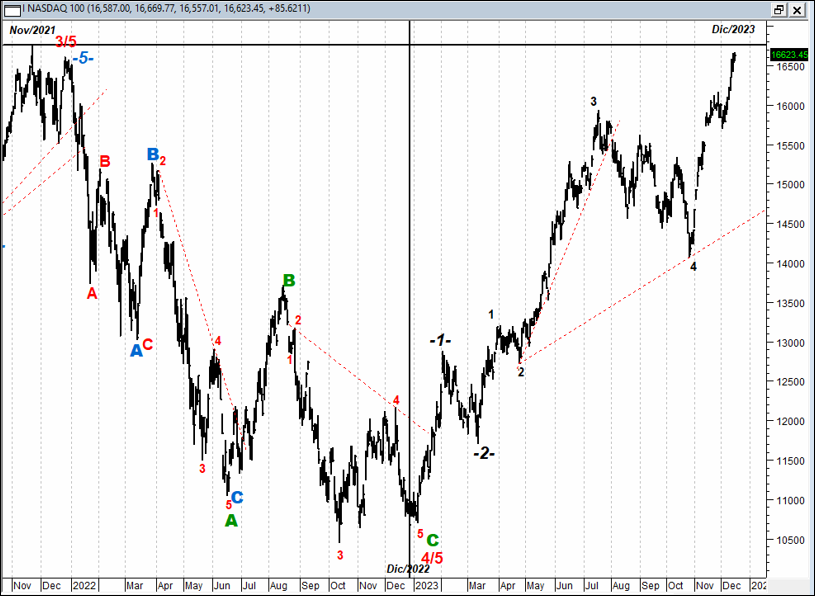Viewport: 815px width, 596px height.
Task: Click the red 3/5 wave label
Action: (x=65, y=42)
